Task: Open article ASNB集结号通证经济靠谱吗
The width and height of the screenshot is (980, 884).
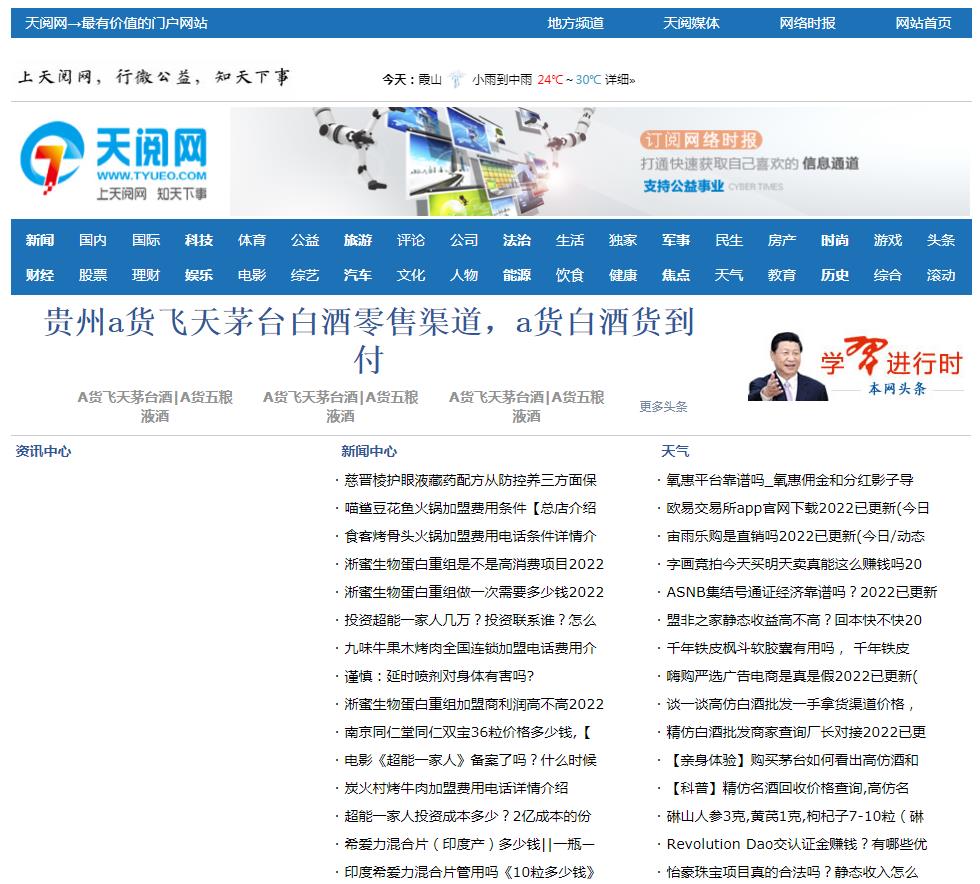Action: (801, 592)
